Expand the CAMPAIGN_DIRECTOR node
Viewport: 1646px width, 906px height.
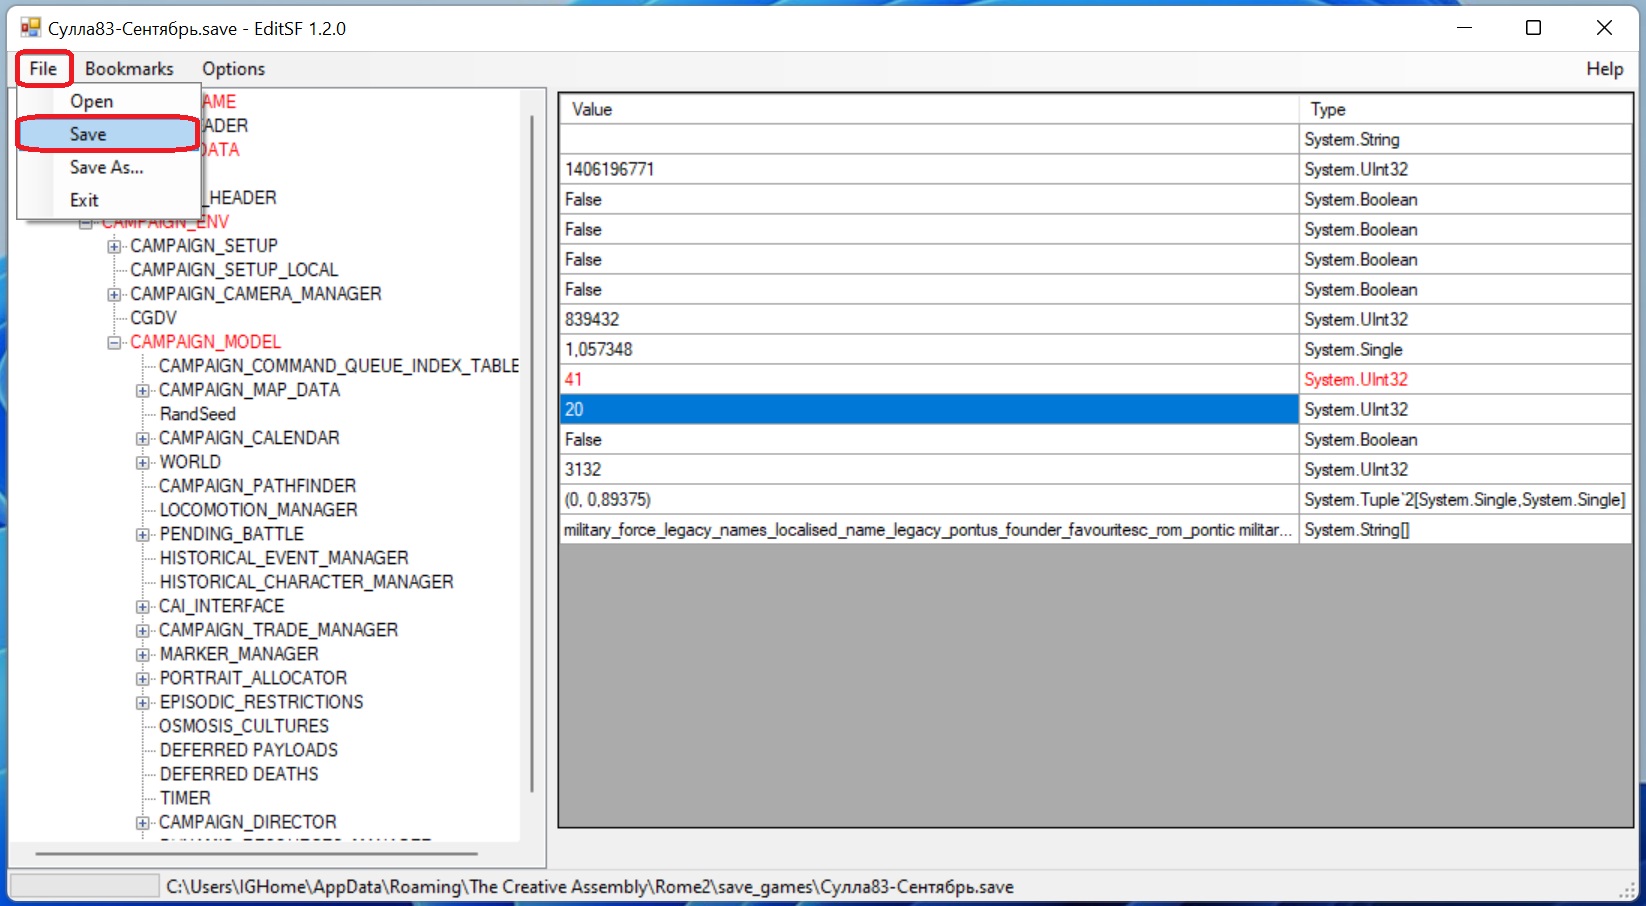(x=143, y=822)
